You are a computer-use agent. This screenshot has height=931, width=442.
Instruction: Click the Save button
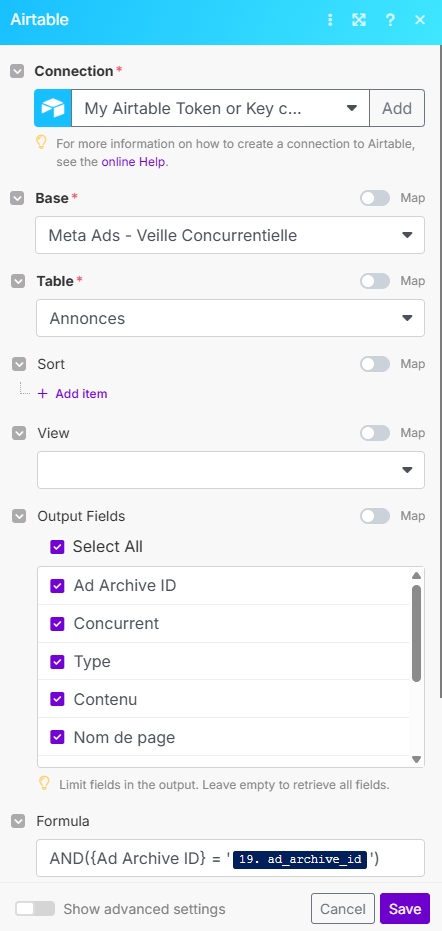point(405,908)
